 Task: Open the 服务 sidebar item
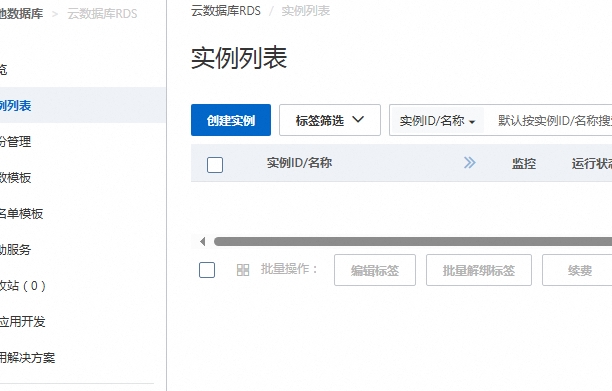tap(83, 249)
